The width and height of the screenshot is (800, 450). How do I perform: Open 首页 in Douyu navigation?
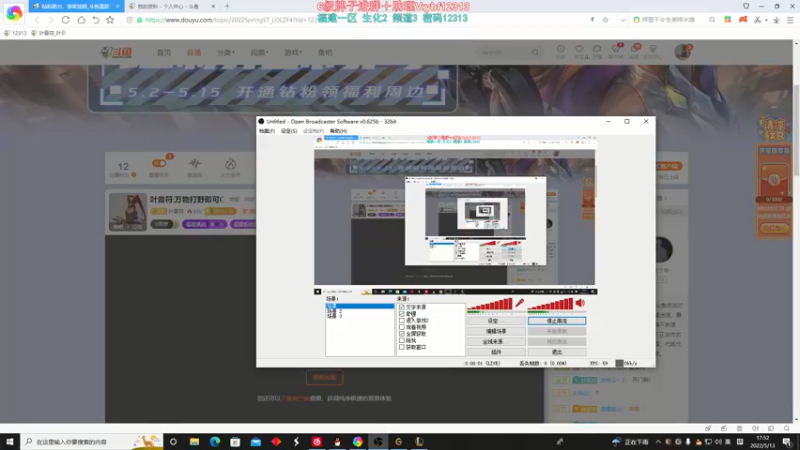[164, 52]
